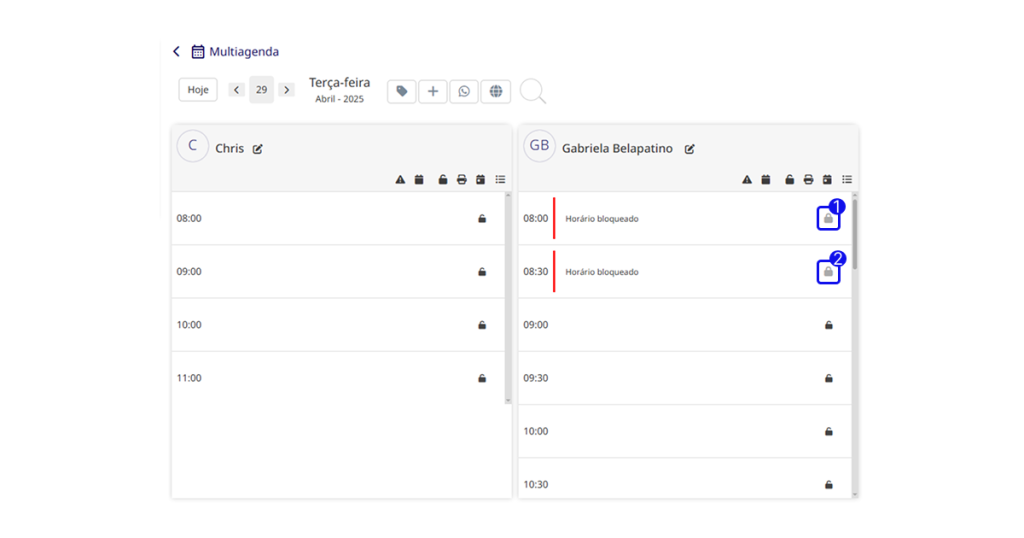Go to previous day with left chevron
The width and height of the screenshot is (1024, 538).
click(236, 90)
